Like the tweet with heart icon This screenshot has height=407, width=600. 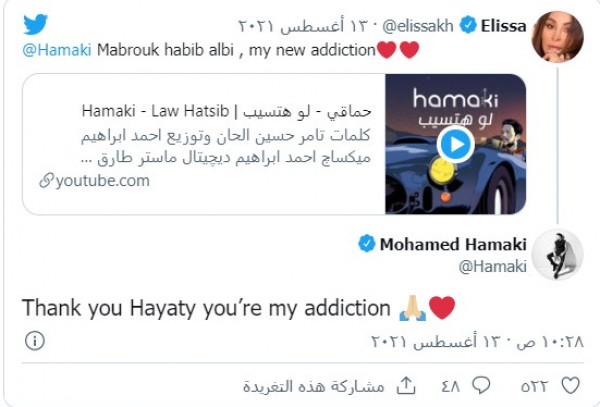[x=570, y=385]
